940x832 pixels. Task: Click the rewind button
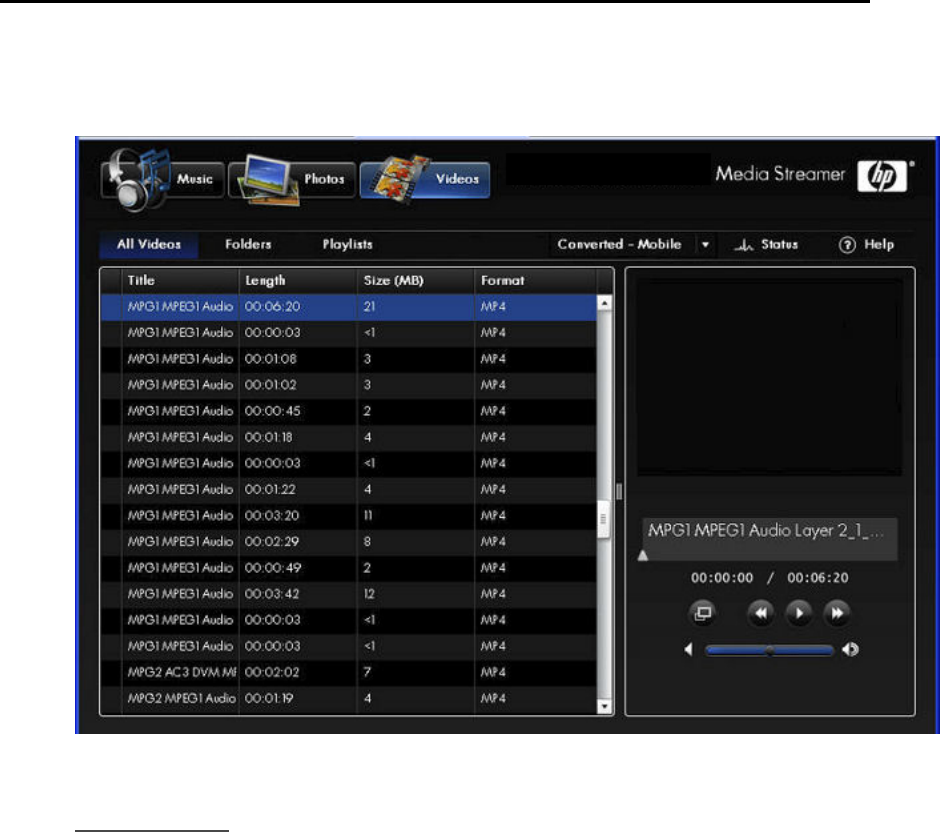[x=760, y=613]
